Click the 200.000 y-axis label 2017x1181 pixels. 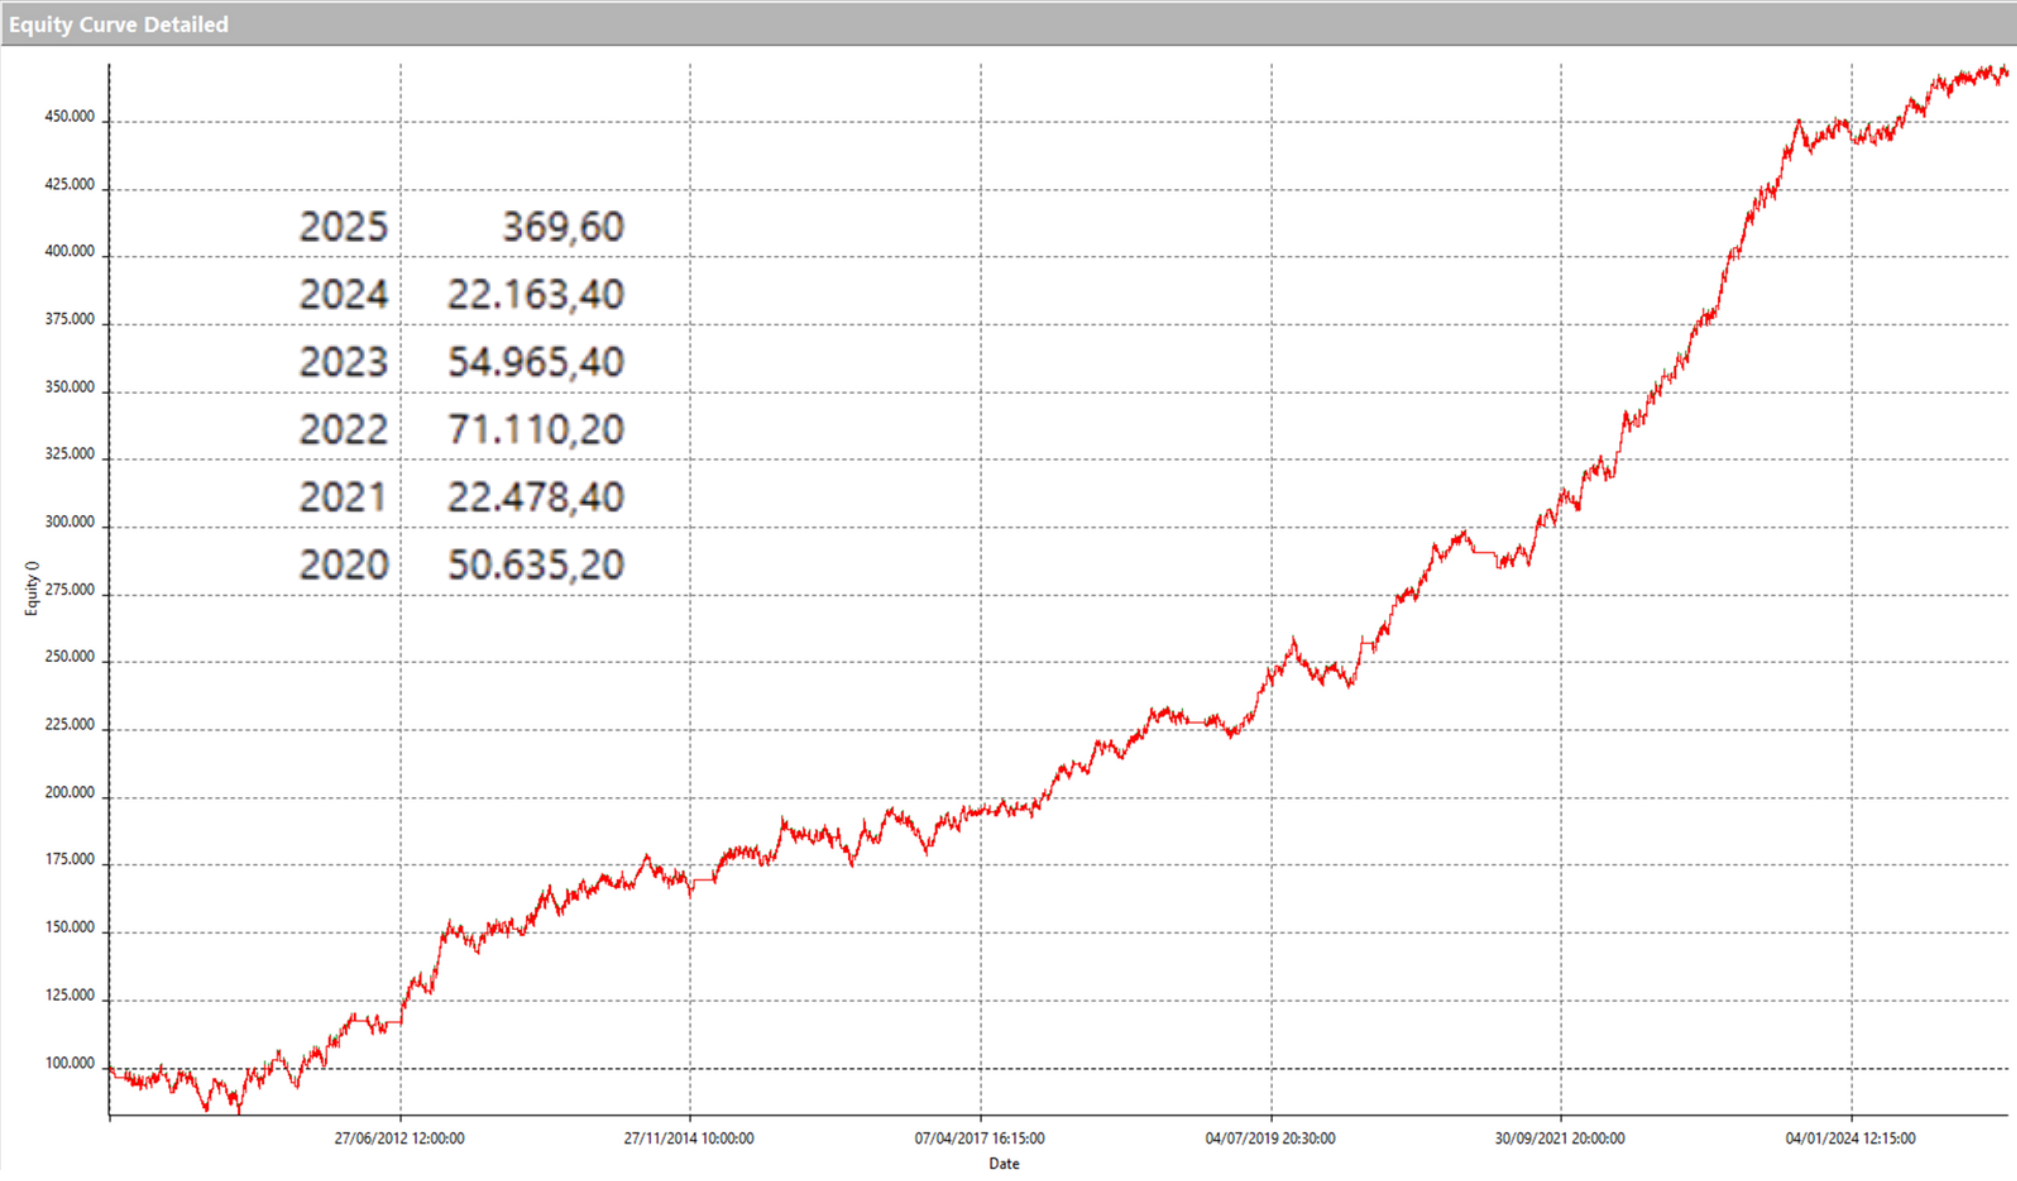tap(69, 793)
